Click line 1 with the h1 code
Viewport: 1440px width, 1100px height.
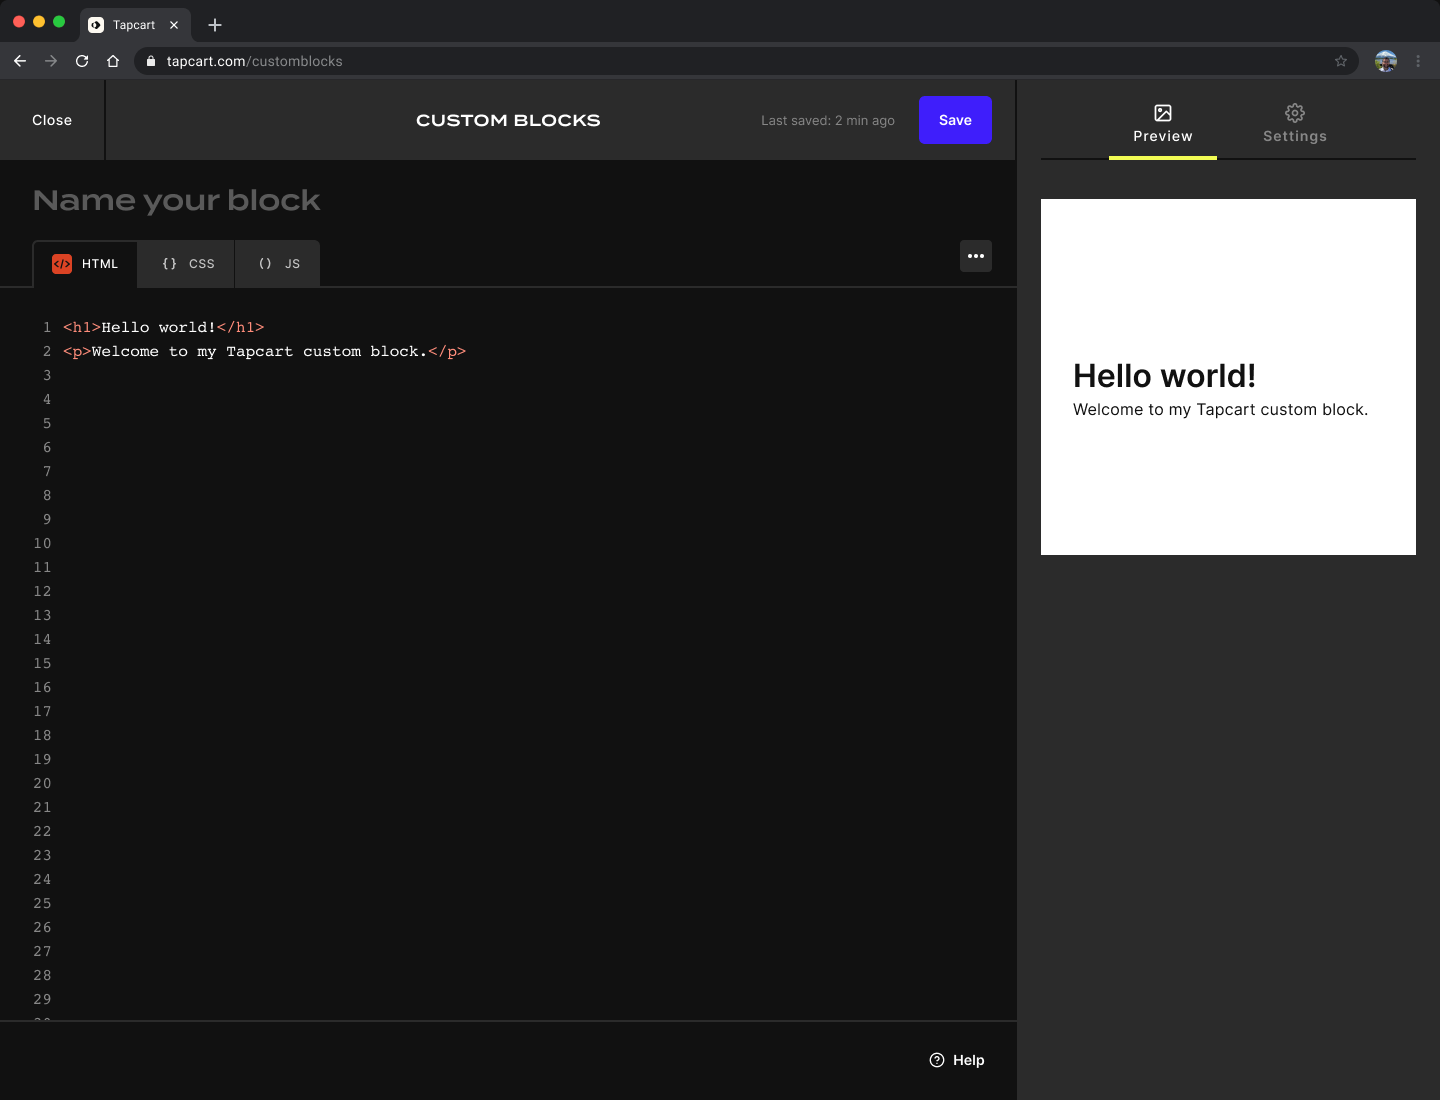click(164, 328)
